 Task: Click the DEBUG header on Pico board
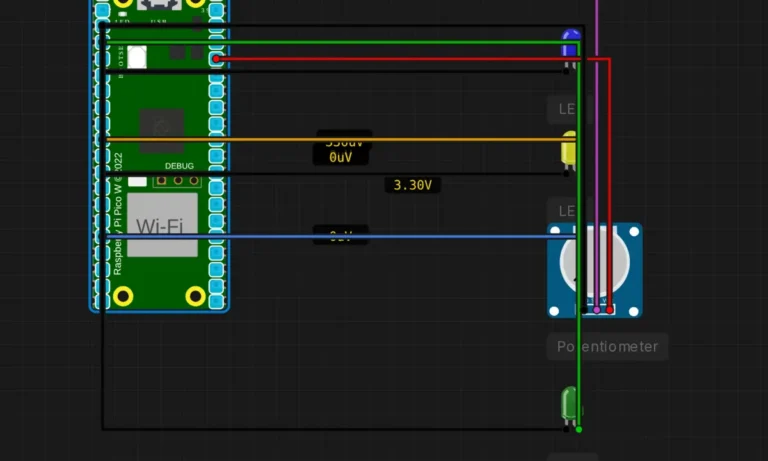(x=177, y=181)
